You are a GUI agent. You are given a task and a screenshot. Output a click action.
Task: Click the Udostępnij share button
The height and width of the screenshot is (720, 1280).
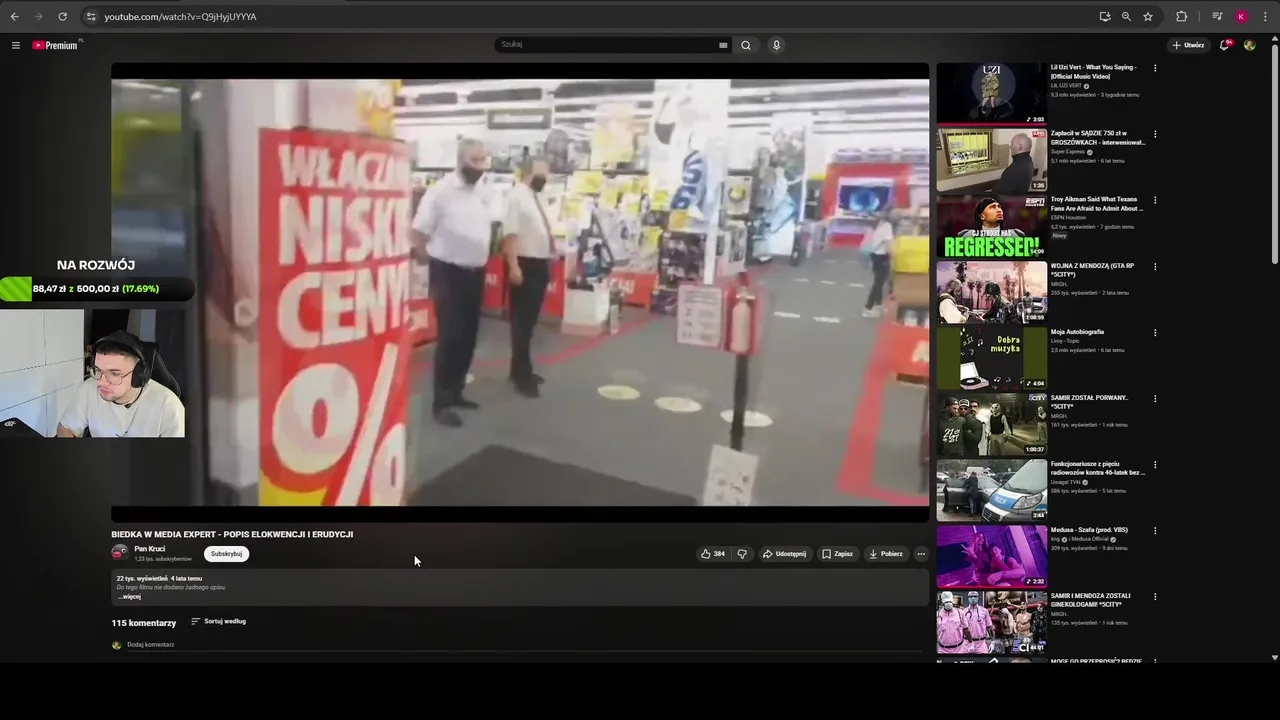click(784, 554)
